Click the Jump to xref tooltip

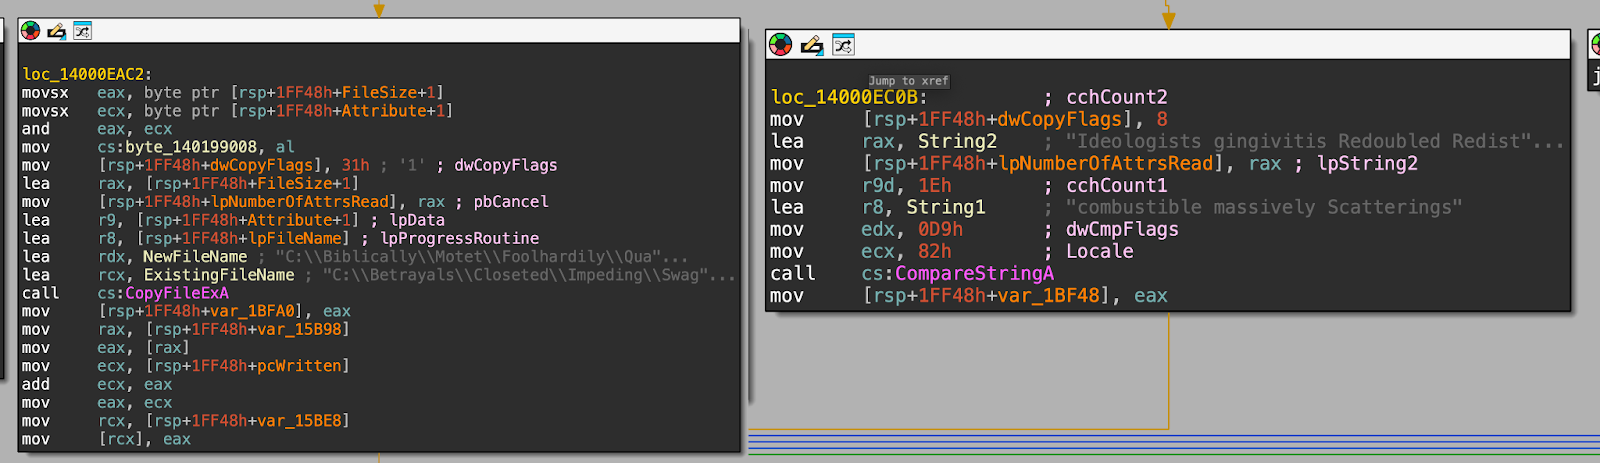coord(908,81)
